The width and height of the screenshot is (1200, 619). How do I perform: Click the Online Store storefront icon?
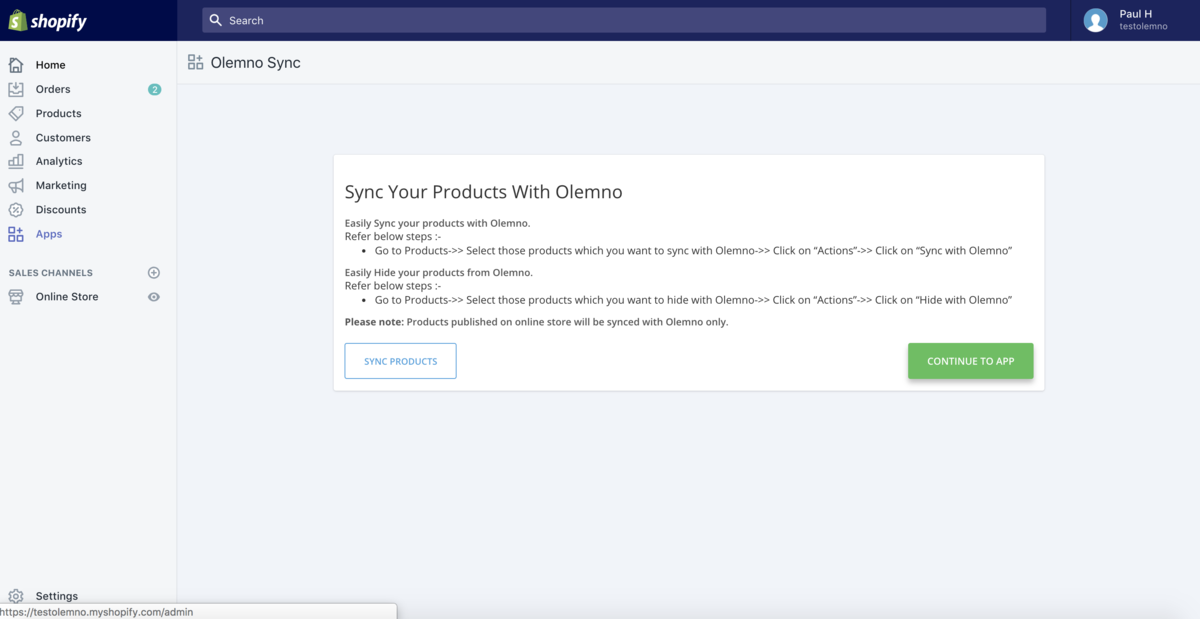point(16,297)
